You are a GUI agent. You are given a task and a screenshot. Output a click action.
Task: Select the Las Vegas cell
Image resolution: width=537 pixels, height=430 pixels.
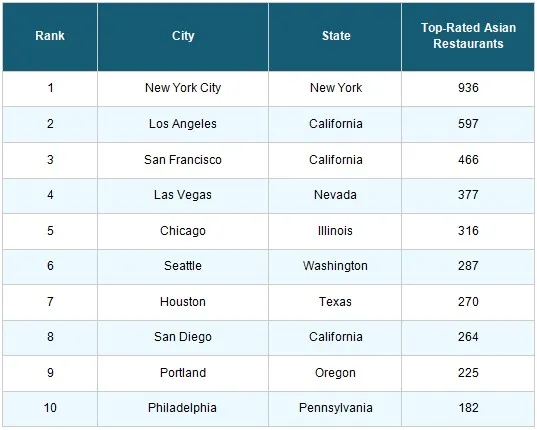[x=183, y=195]
